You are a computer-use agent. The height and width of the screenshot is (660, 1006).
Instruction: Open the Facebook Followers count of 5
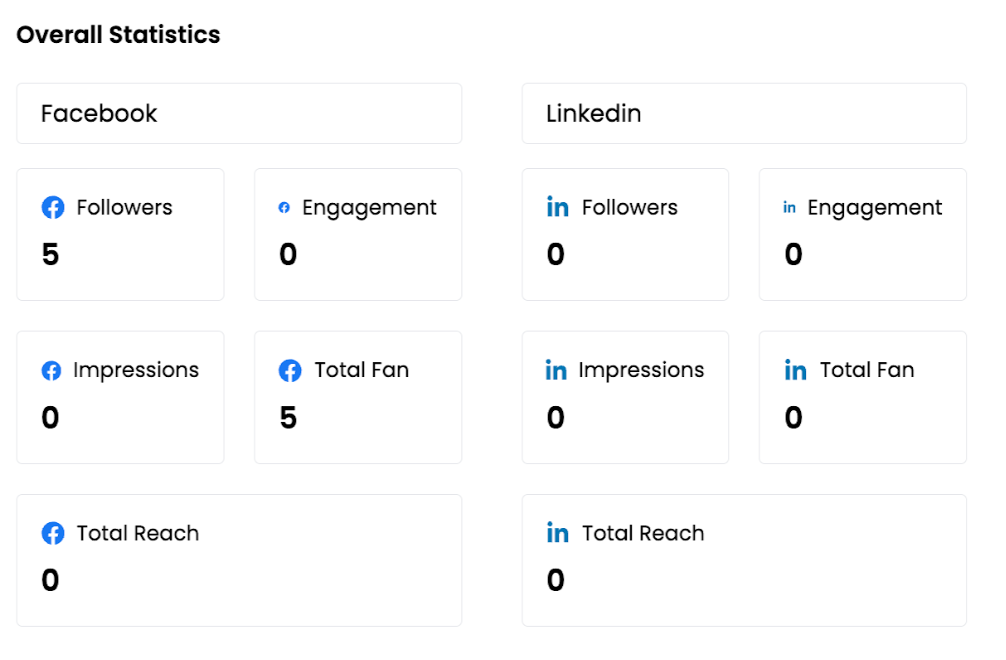(50, 255)
